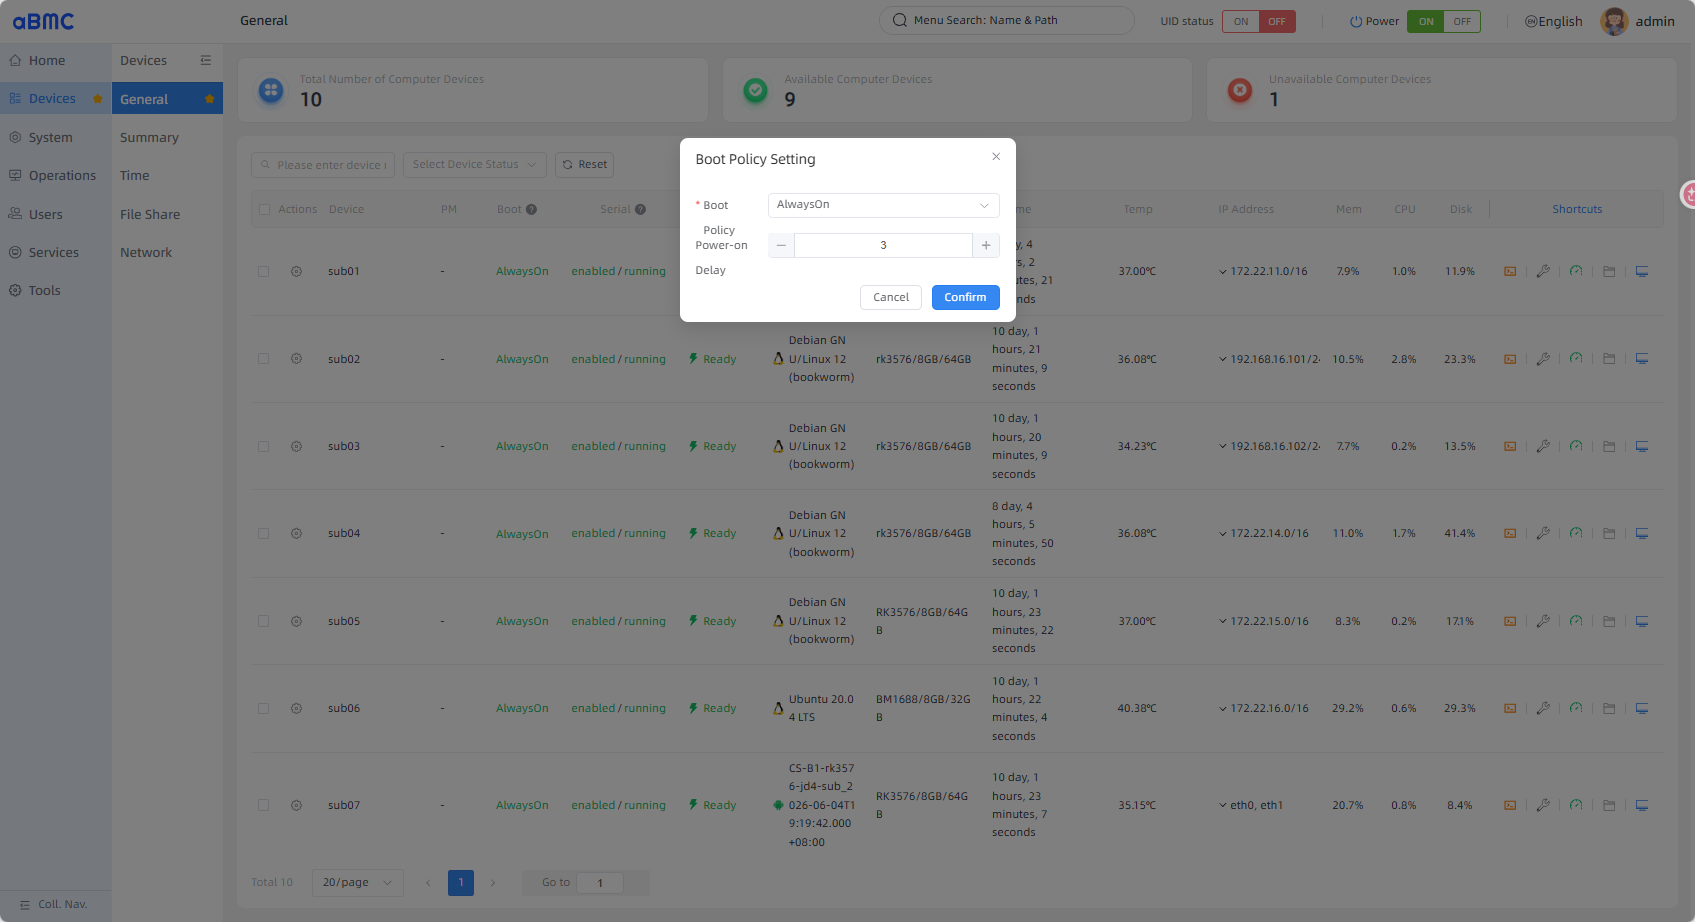Click the aBMC logo
This screenshot has height=922, width=1695.
43,21
